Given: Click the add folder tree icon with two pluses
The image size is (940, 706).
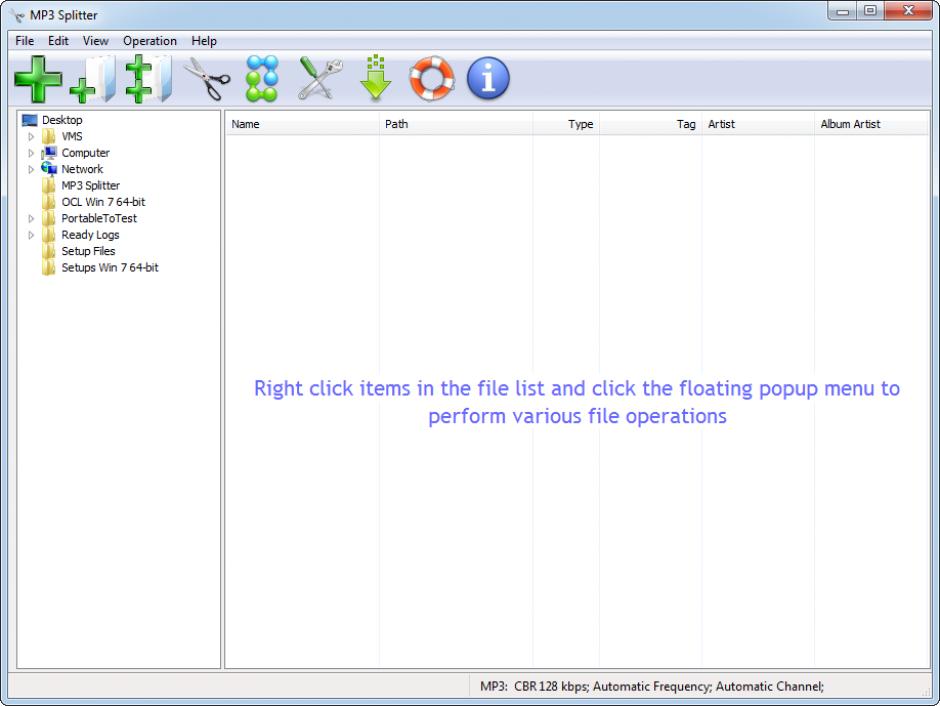Looking at the screenshot, I should tap(149, 79).
